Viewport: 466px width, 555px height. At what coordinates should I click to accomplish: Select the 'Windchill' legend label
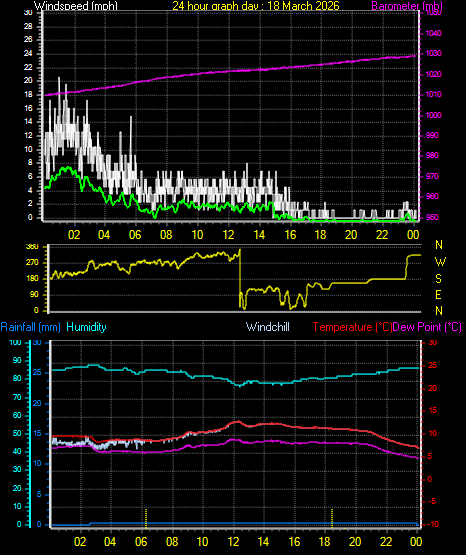click(267, 327)
